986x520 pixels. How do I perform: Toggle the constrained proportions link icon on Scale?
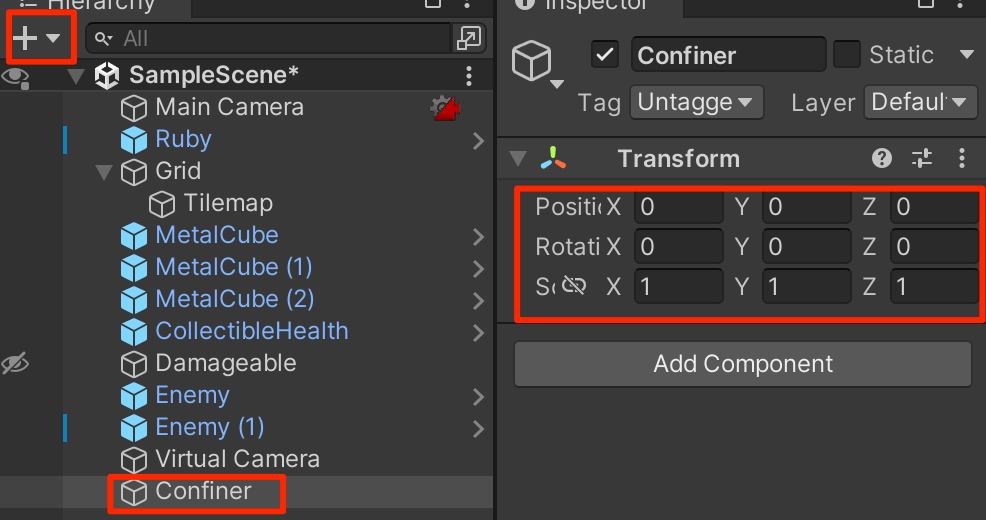(574, 286)
